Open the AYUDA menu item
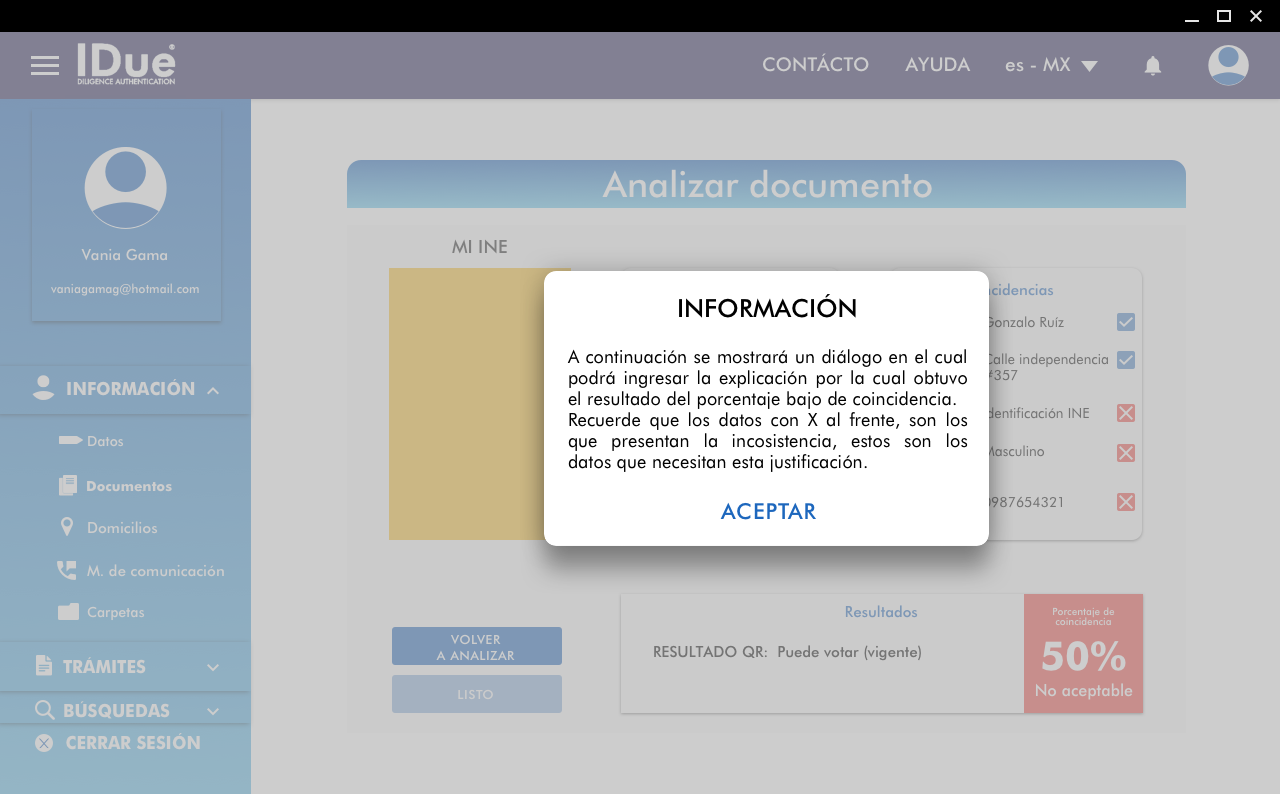The width and height of the screenshot is (1280, 794). (x=937, y=65)
